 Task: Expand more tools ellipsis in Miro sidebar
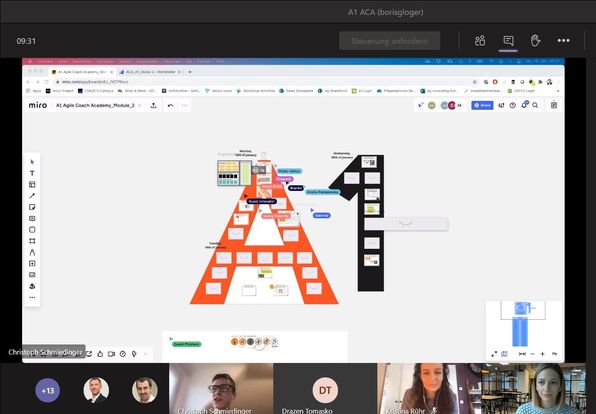[32, 298]
